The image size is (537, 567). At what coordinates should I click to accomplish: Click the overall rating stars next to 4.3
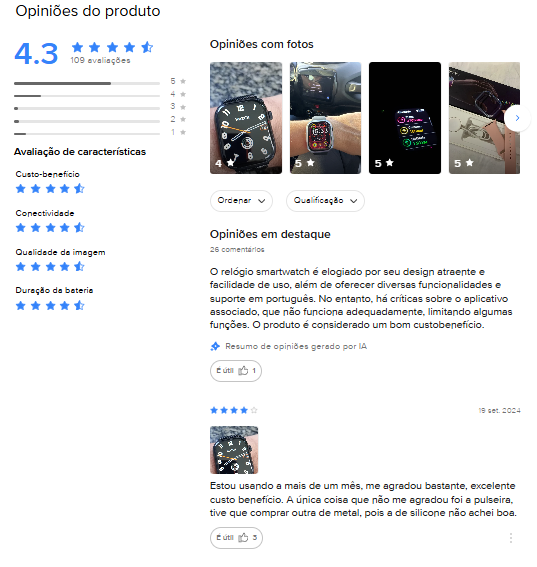coord(112,47)
